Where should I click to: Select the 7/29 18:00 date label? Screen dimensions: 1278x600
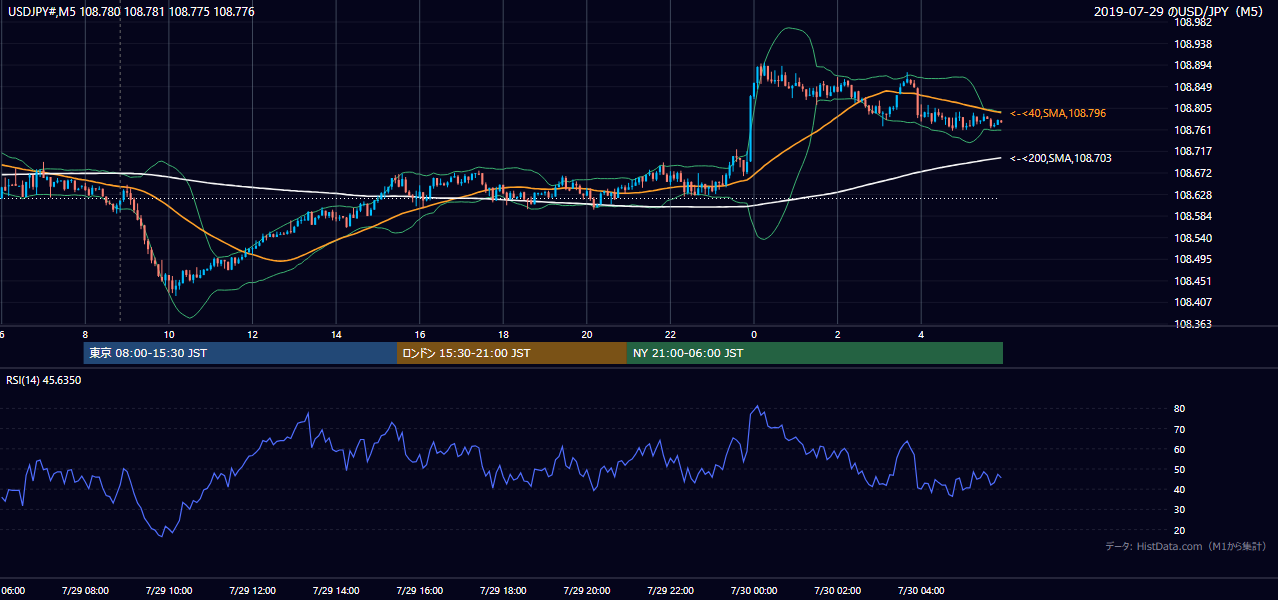point(503,591)
